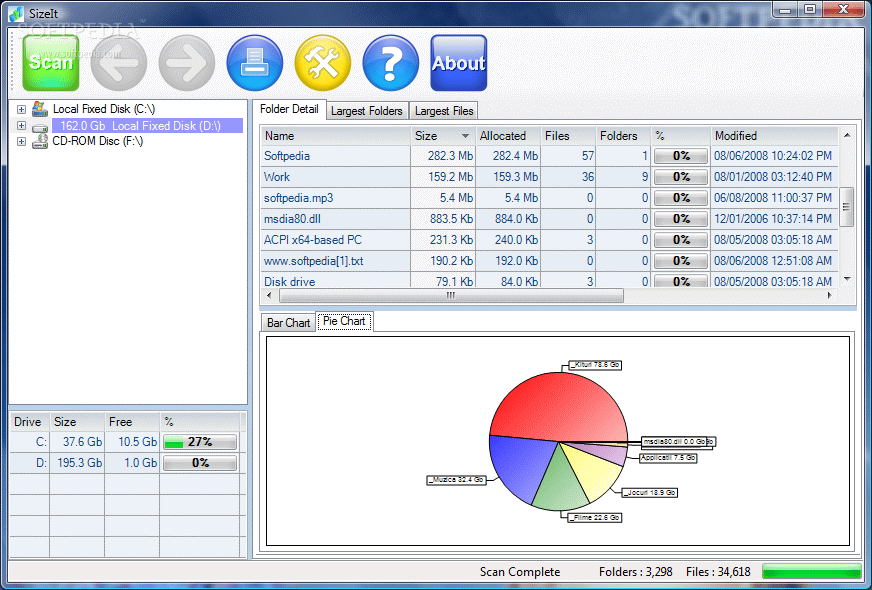Click the _Kituri 78.8 Gb chart label

[595, 365]
